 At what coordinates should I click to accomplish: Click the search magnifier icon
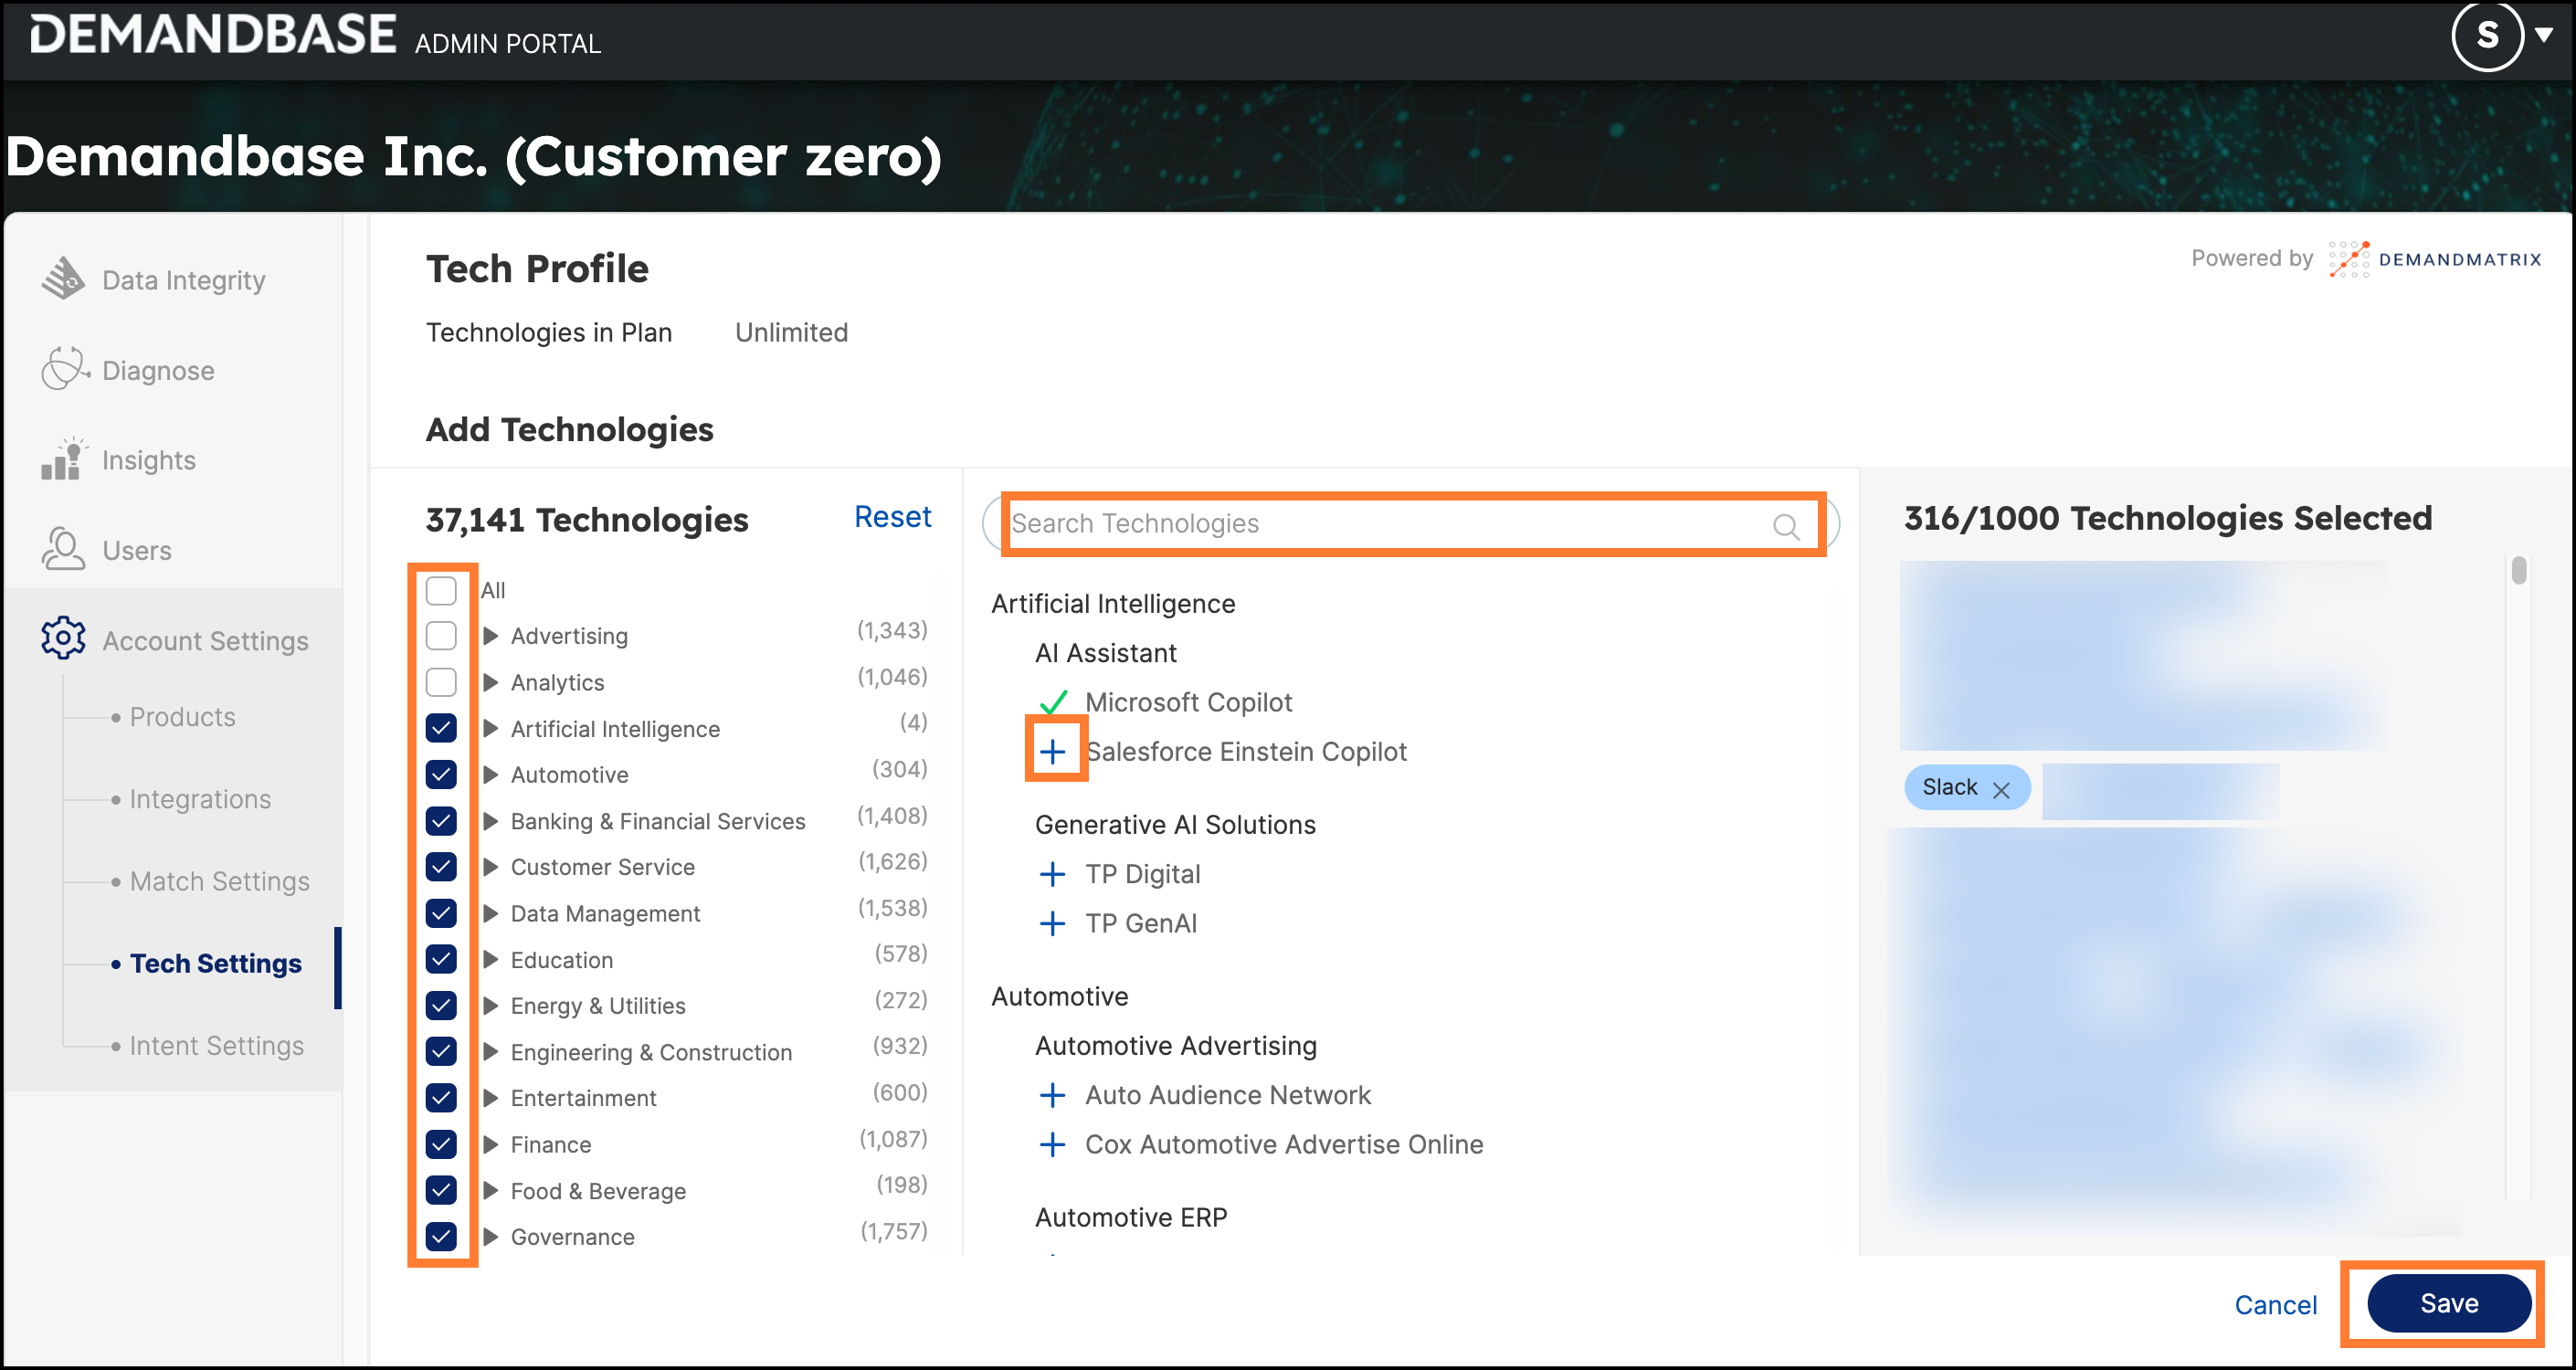coord(1786,525)
